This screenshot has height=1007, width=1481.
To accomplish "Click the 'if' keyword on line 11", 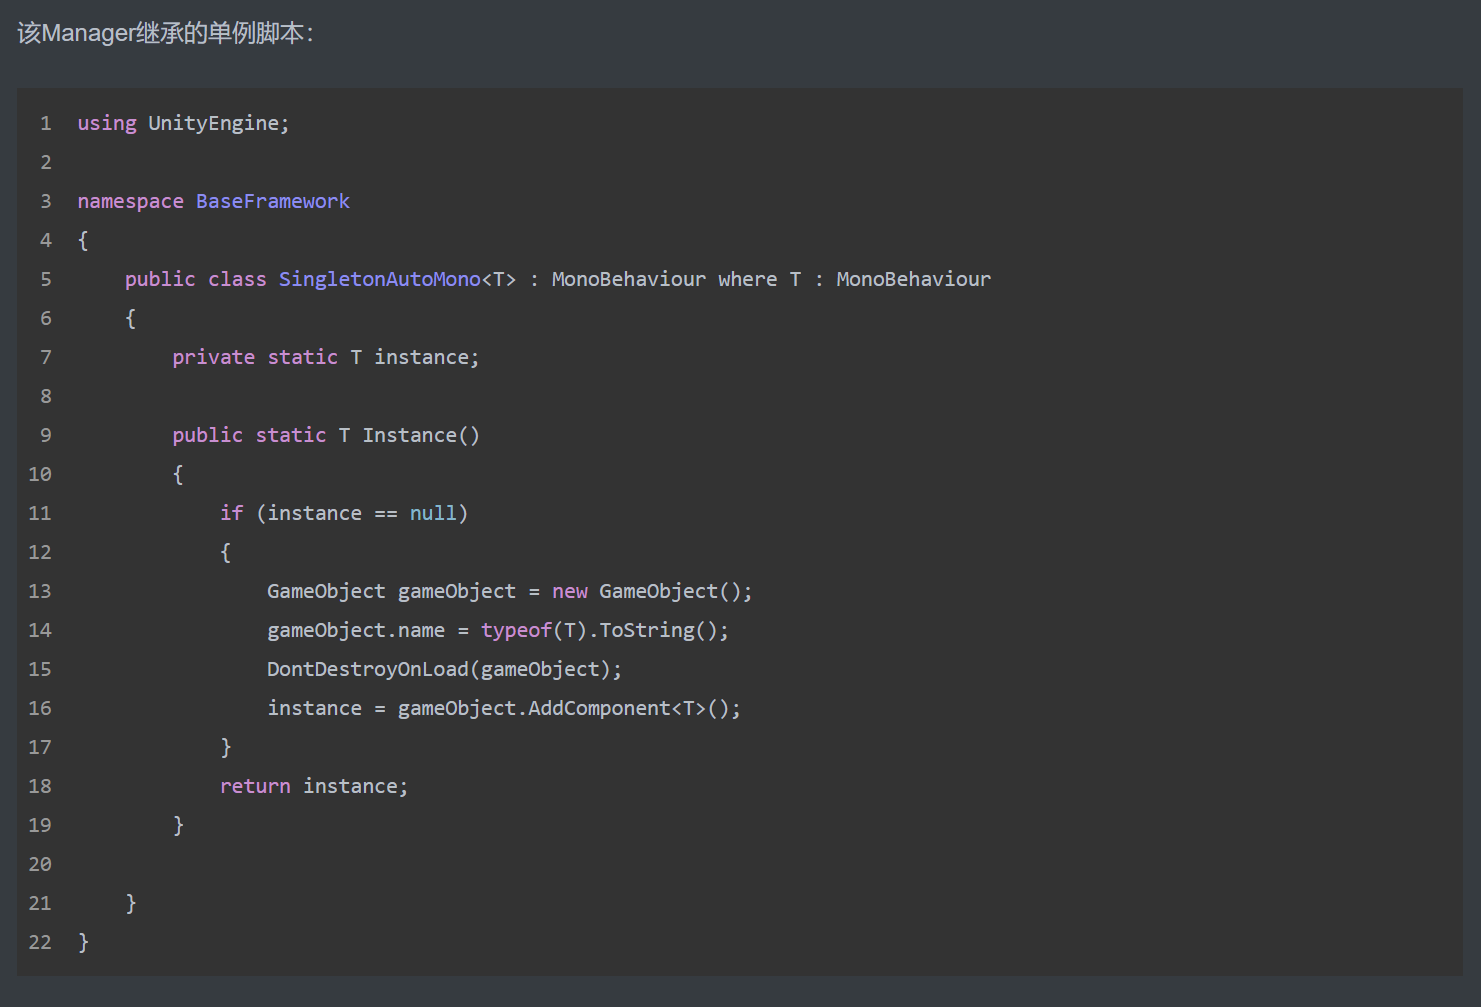I will click(231, 513).
